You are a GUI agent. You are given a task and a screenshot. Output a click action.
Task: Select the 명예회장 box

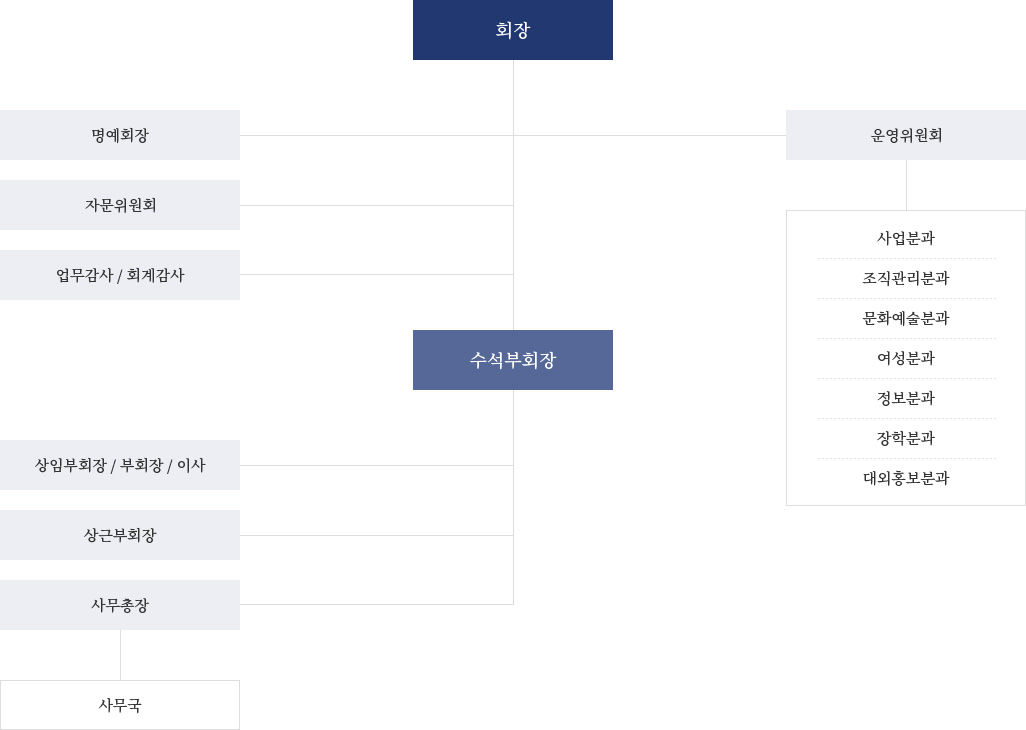pyautogui.click(x=120, y=135)
